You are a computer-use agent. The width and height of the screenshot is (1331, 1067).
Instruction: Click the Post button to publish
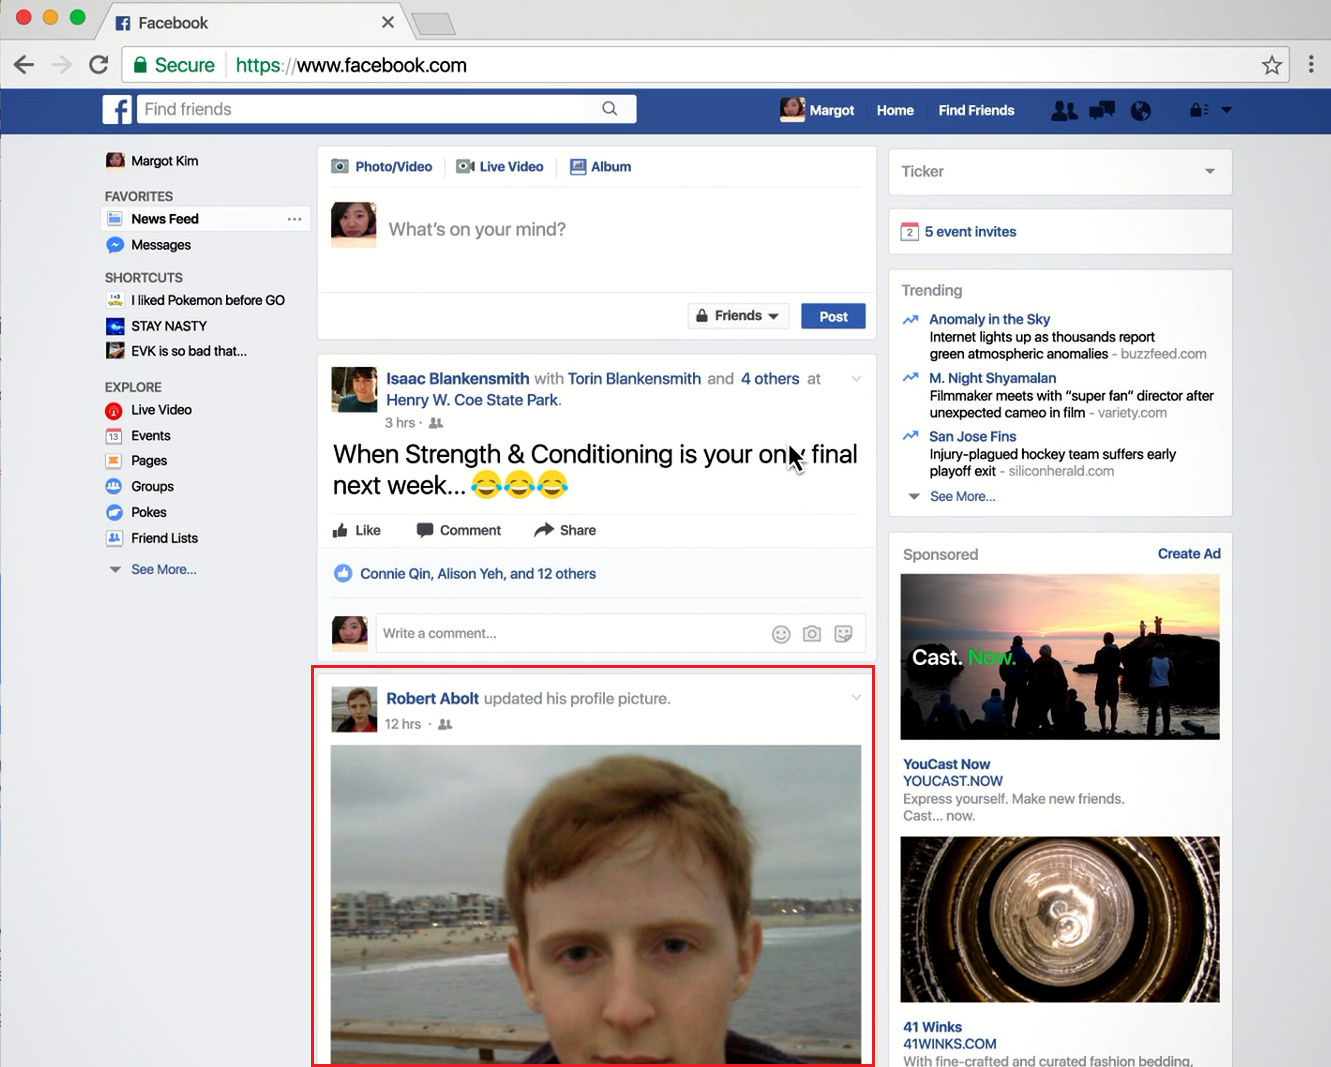click(x=833, y=315)
